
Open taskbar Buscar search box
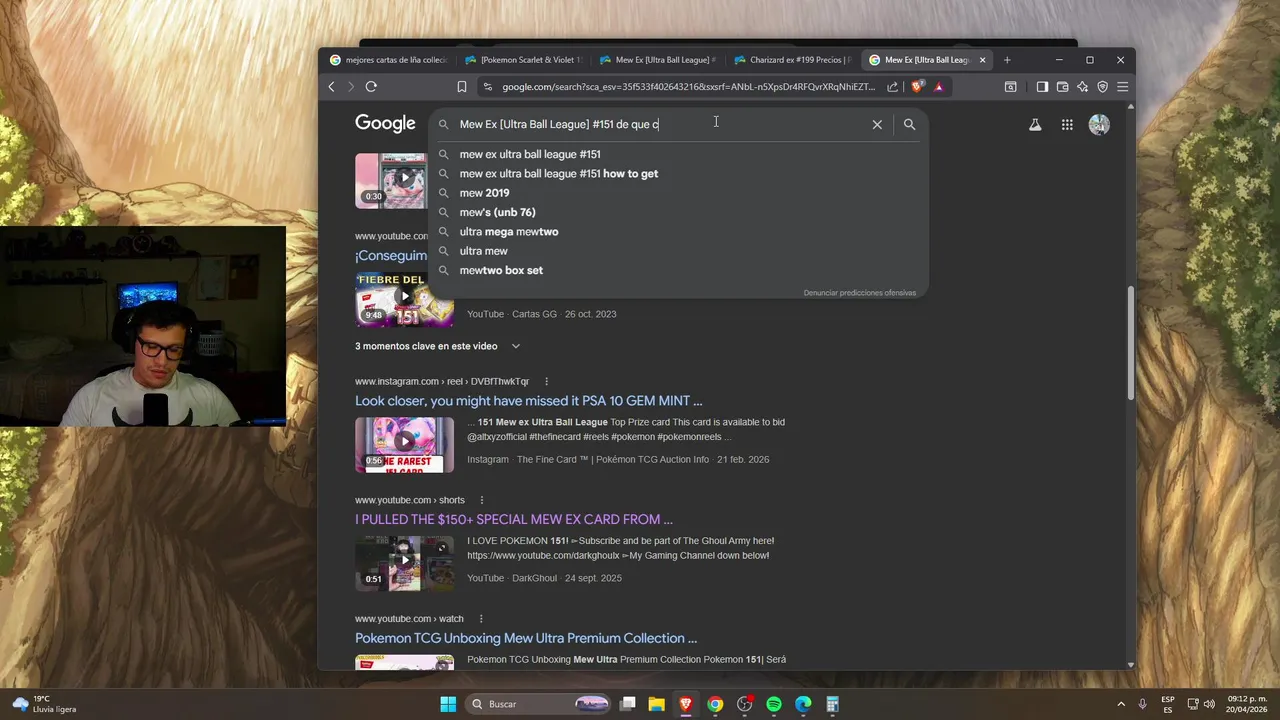pyautogui.click(x=539, y=704)
